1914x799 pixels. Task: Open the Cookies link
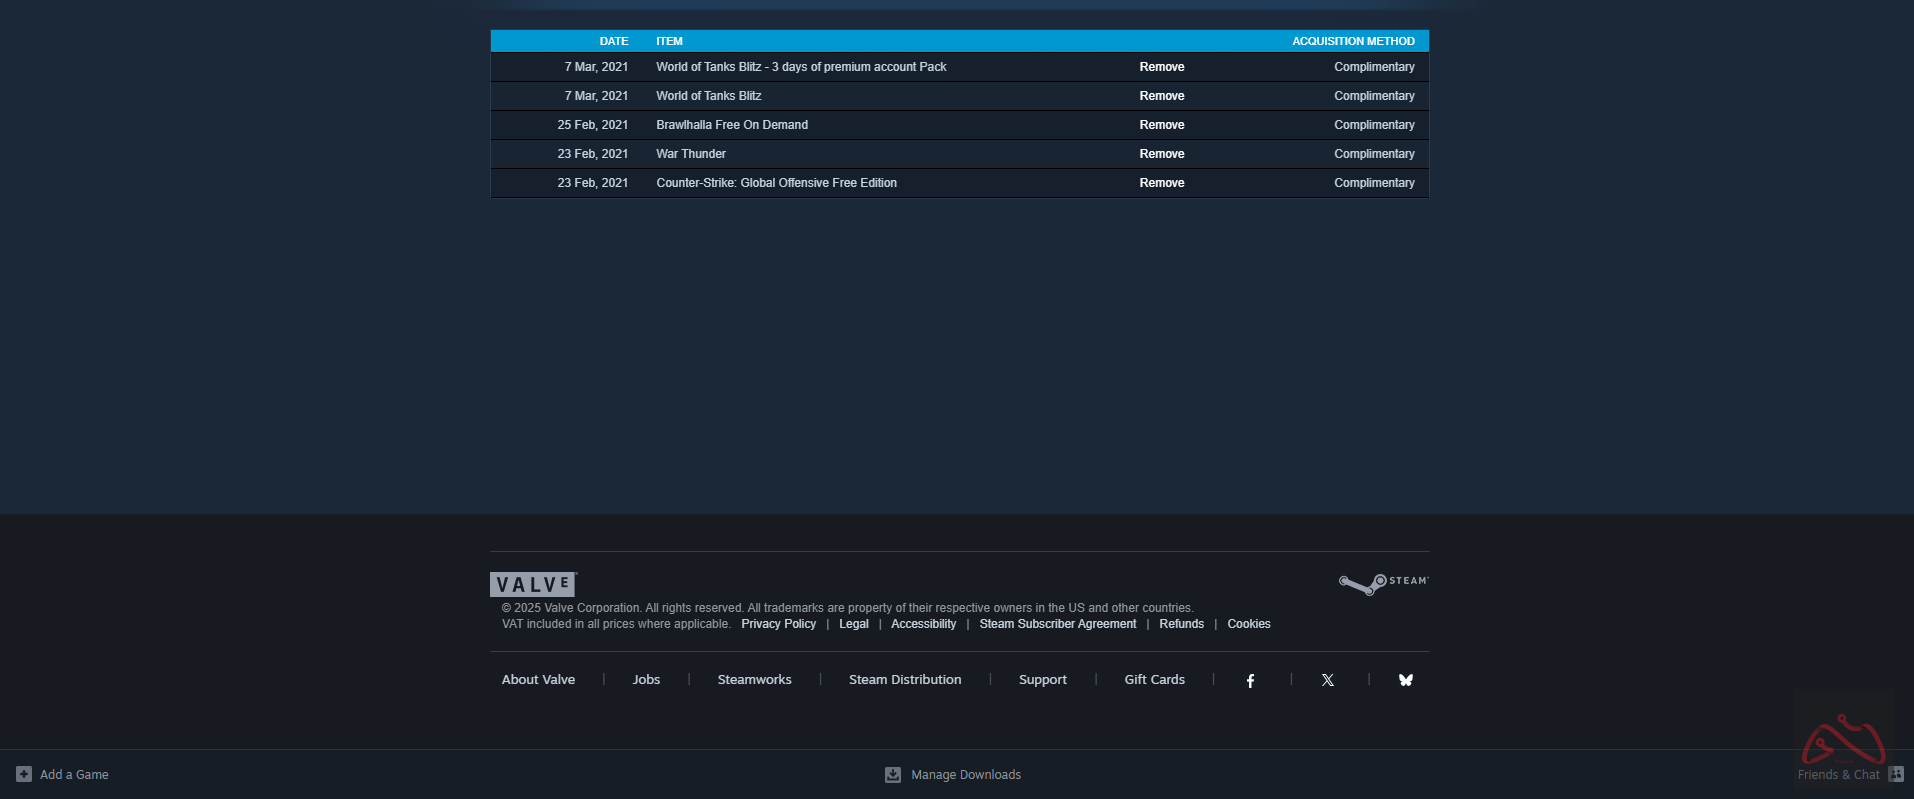tap(1248, 624)
